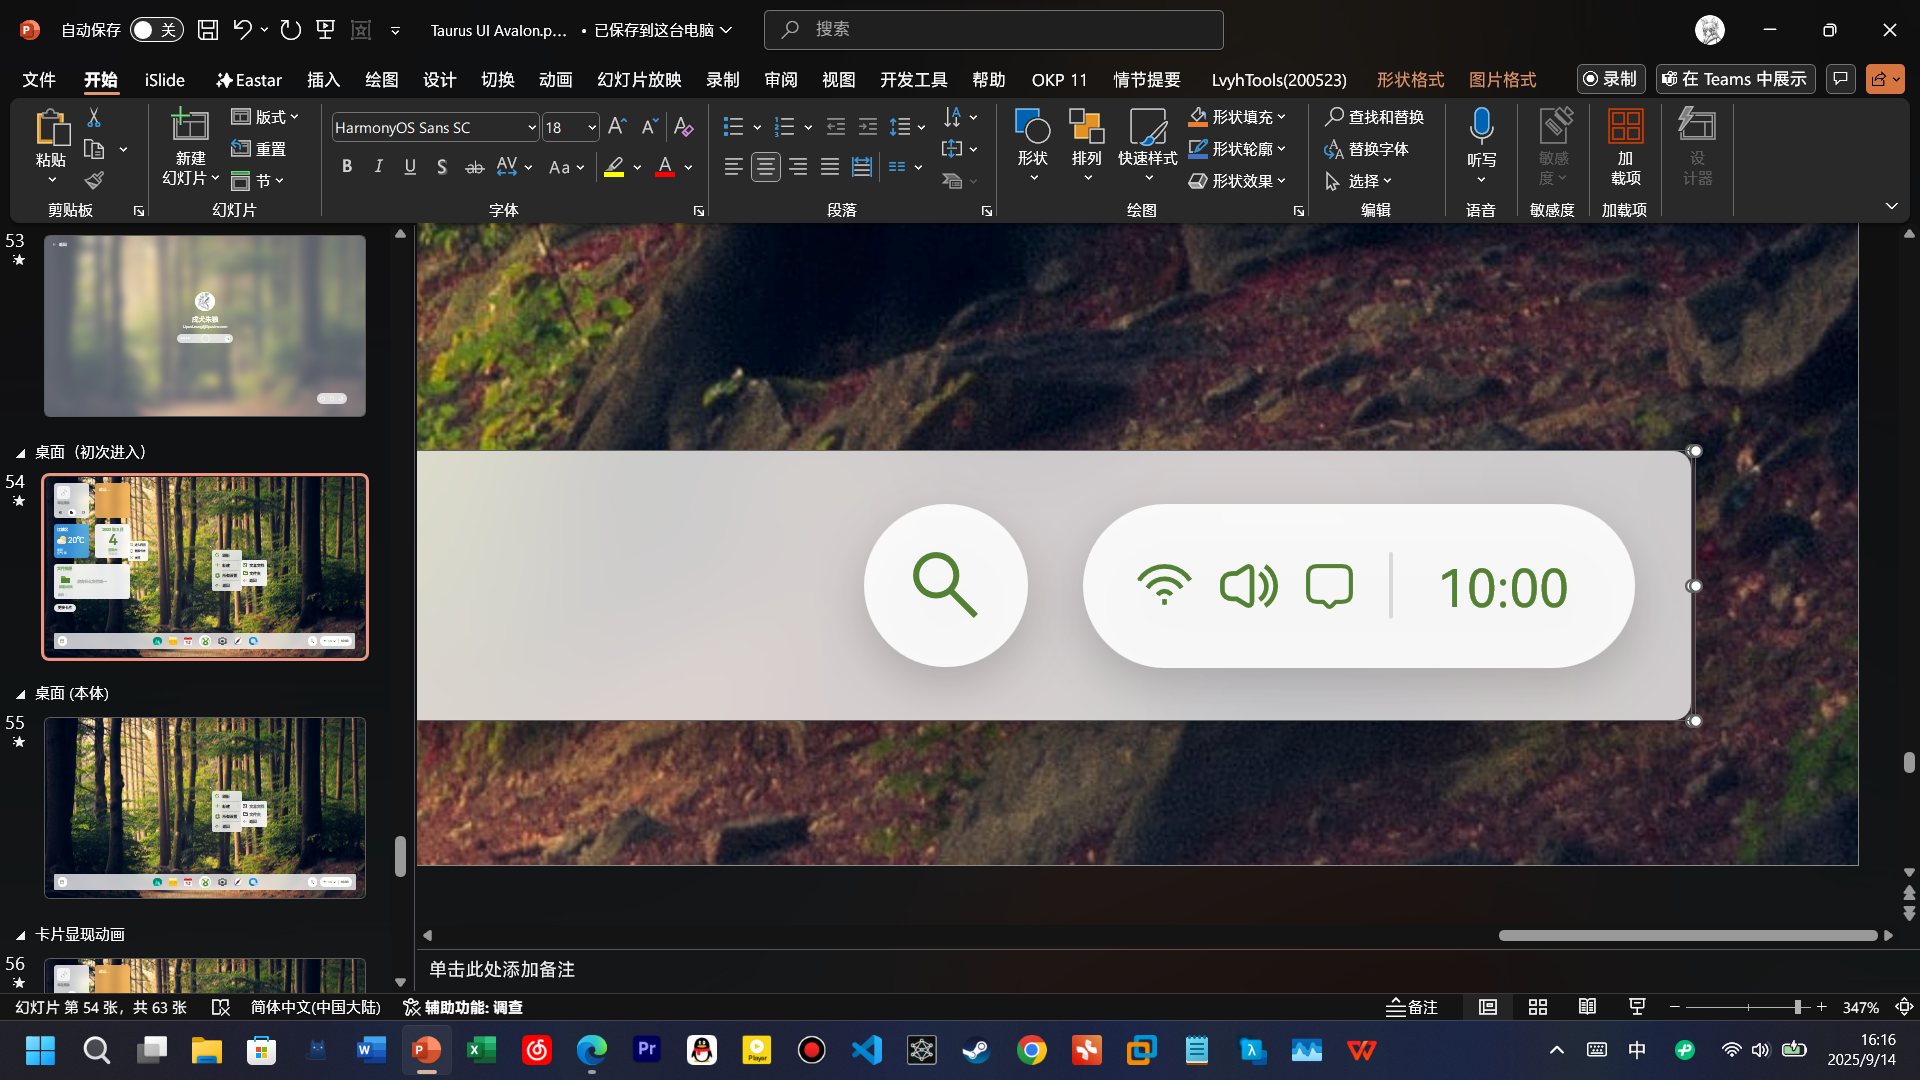
Task: Switch to Slide Sorter view icon
Action: click(1538, 1007)
